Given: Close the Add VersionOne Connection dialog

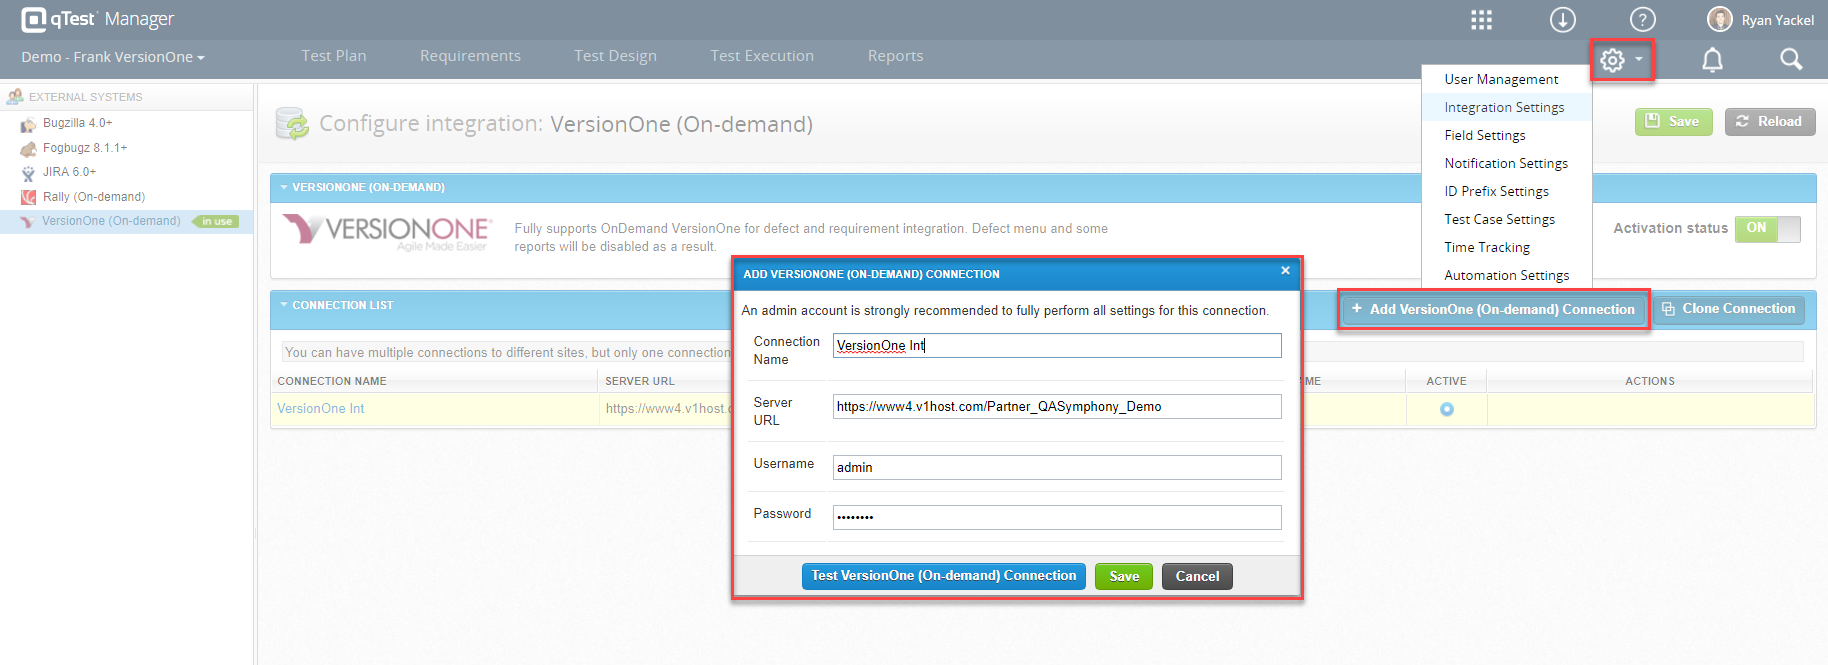Looking at the screenshot, I should tap(1285, 271).
